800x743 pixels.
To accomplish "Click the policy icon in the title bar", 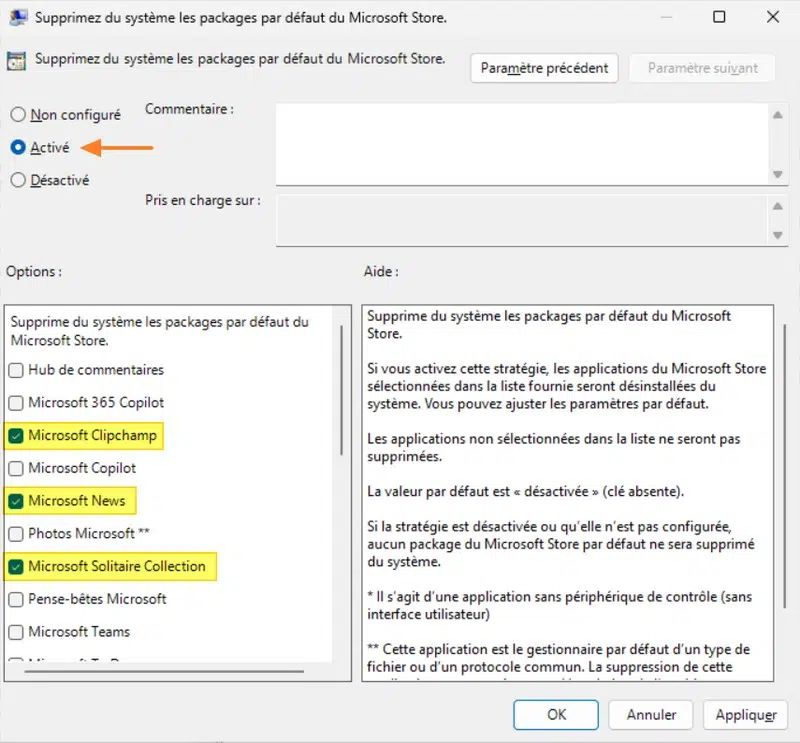I will click(x=17, y=17).
